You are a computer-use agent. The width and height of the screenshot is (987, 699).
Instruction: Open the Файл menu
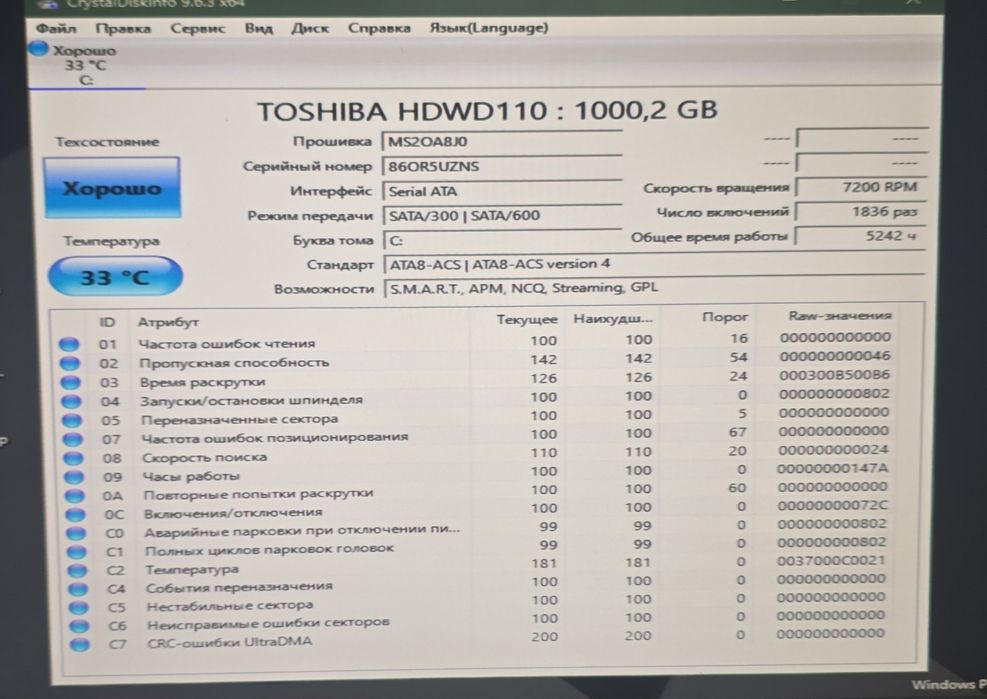coord(56,28)
